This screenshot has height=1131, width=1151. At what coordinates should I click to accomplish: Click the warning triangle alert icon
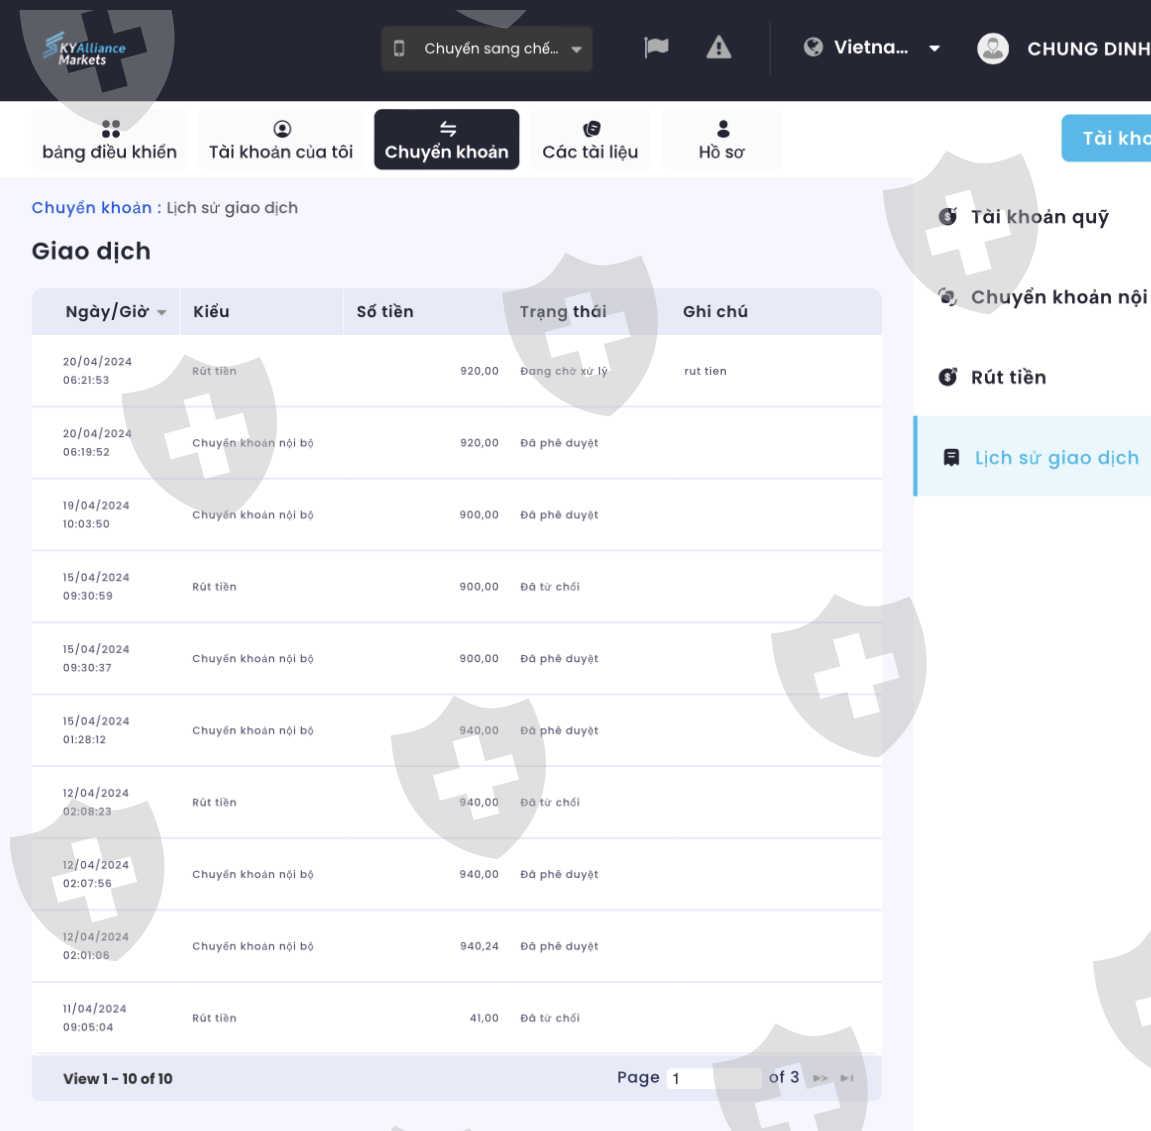click(x=718, y=47)
